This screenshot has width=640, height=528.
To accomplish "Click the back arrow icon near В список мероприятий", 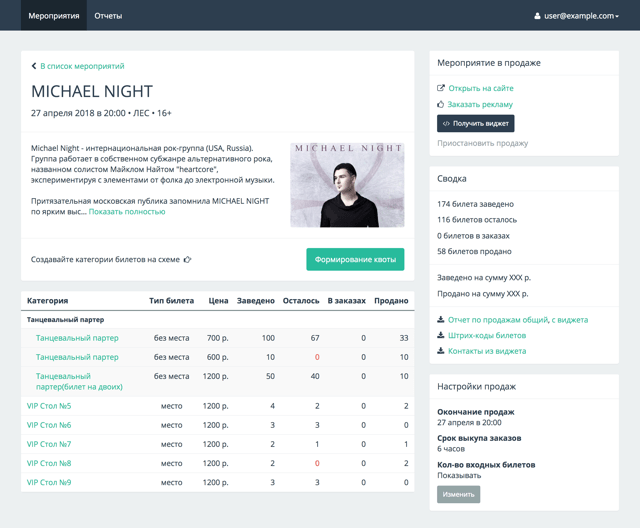I will (34, 67).
